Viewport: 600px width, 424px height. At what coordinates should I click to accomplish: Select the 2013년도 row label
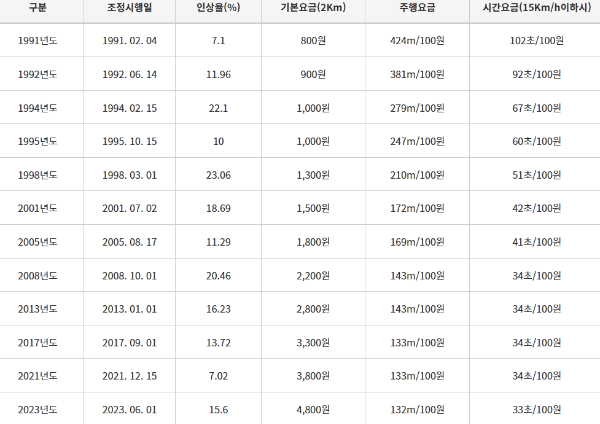[38, 309]
